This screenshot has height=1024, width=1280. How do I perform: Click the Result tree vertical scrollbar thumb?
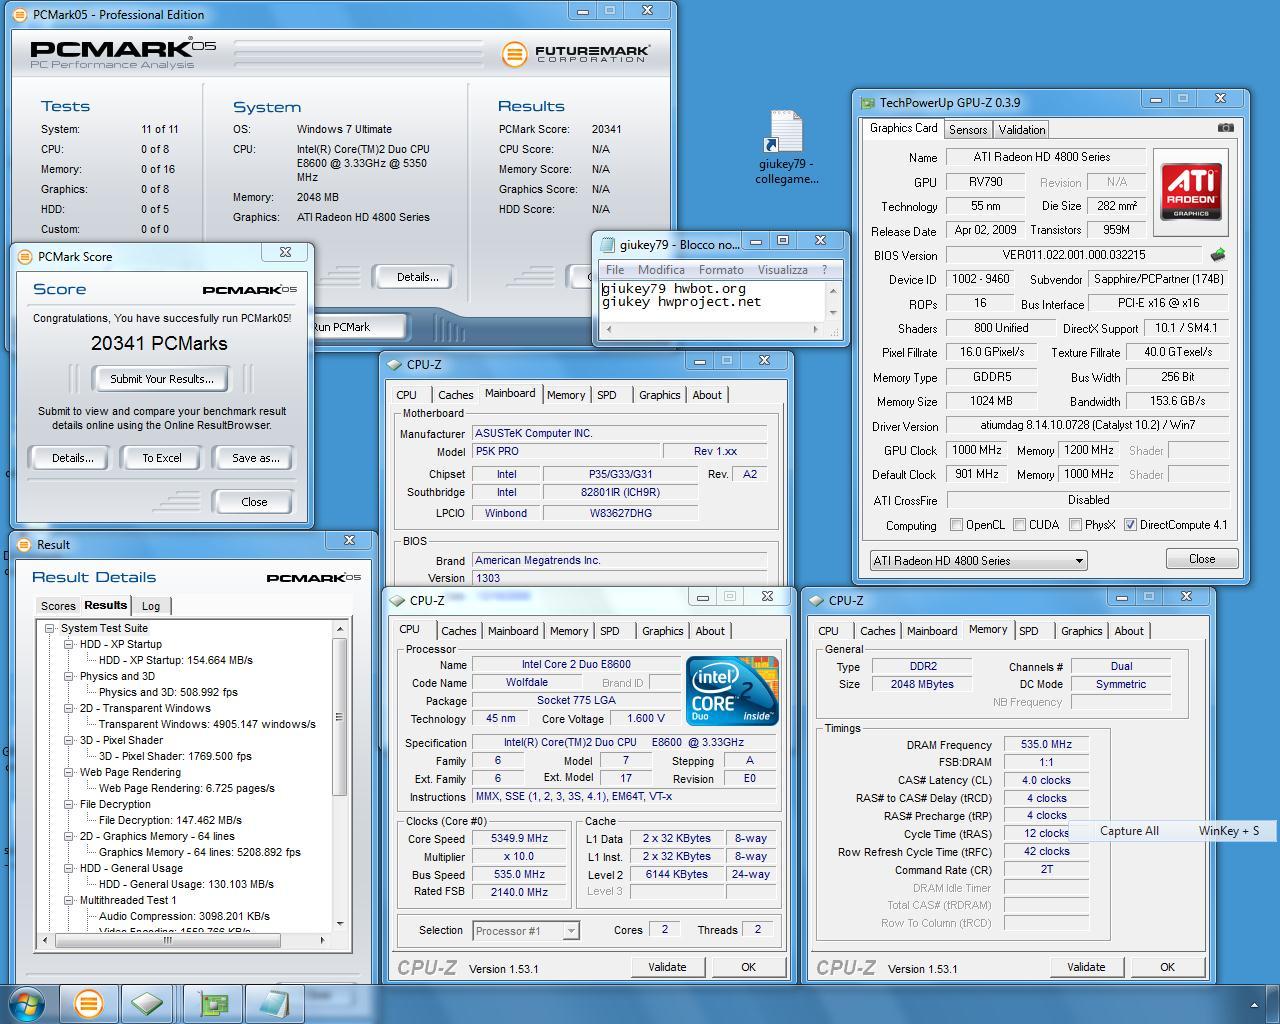coord(339,716)
